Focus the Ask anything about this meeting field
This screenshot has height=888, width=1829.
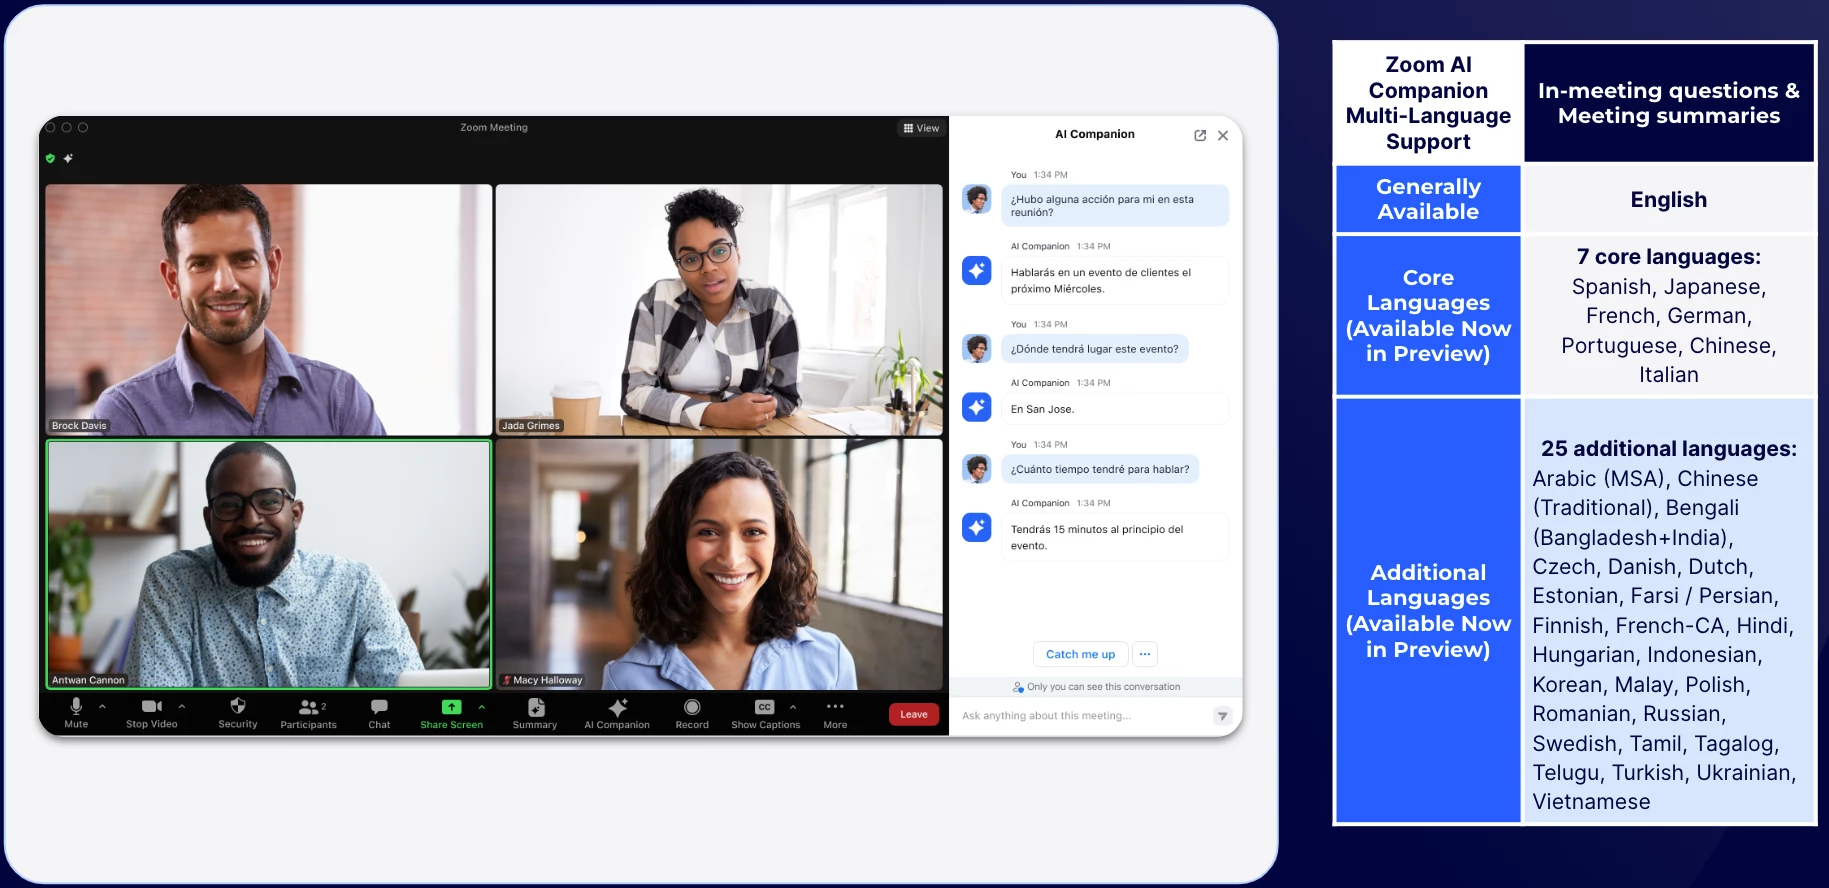1082,715
